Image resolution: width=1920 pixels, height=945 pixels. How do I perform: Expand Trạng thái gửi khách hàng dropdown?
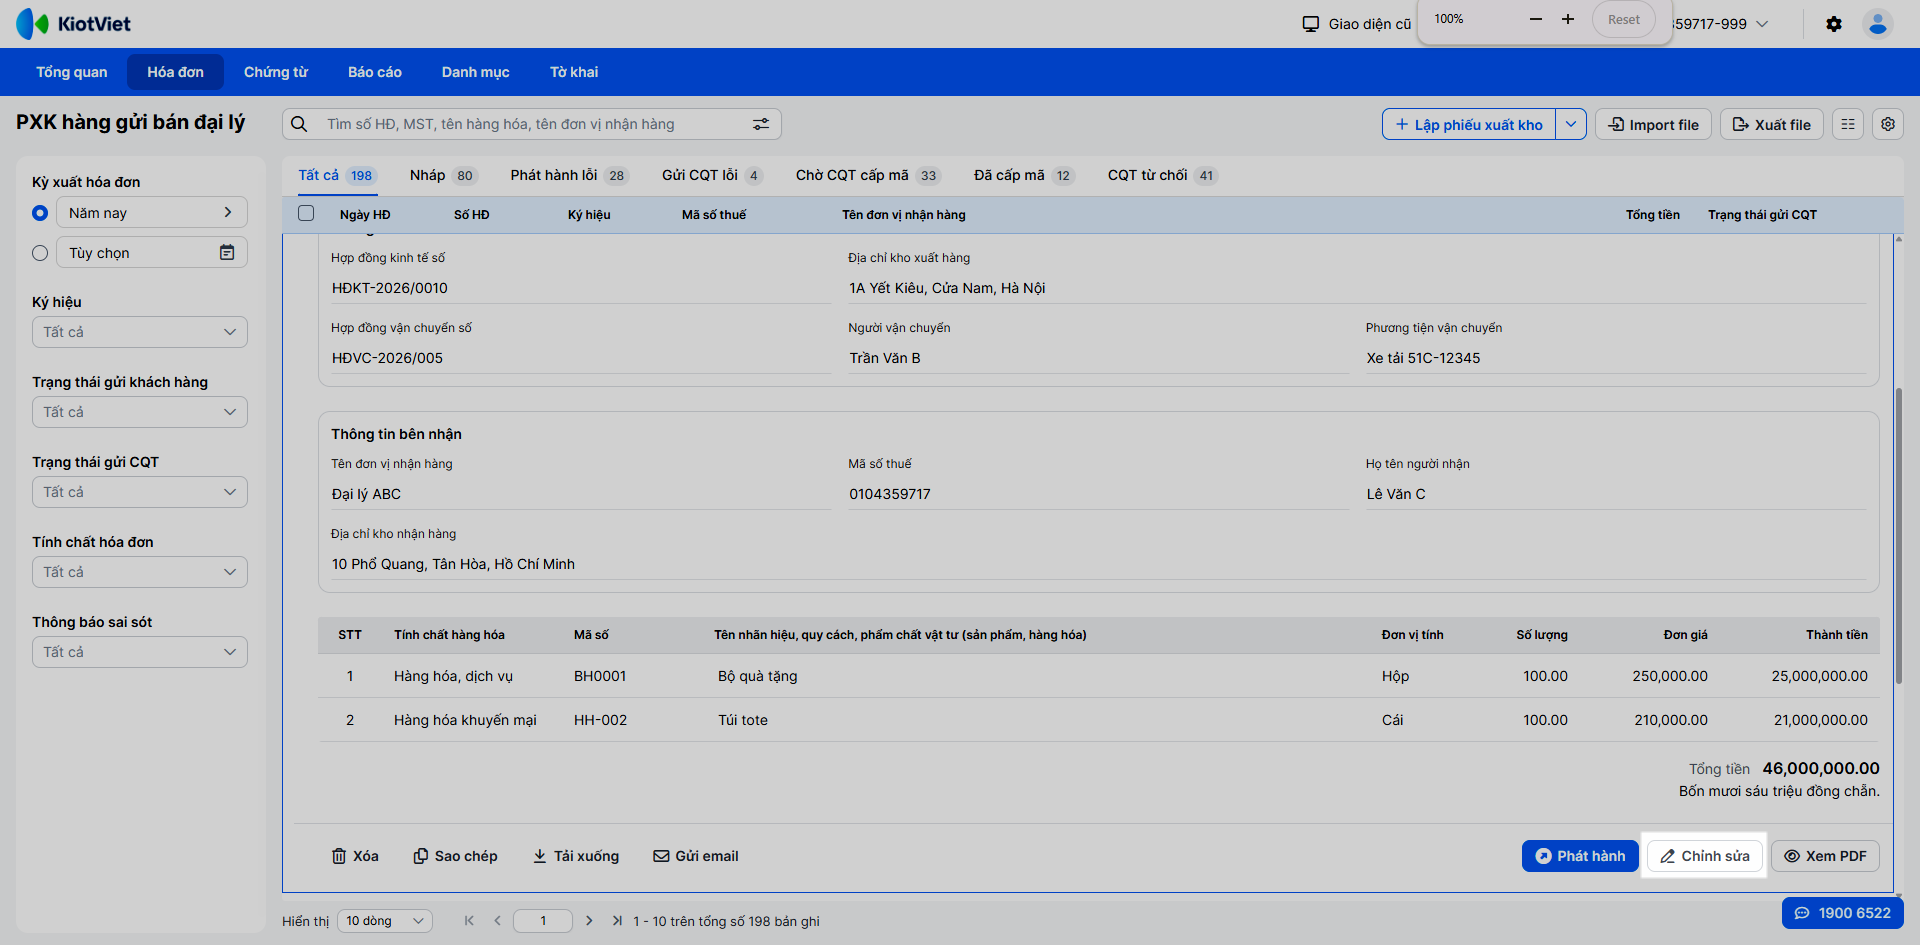point(140,412)
